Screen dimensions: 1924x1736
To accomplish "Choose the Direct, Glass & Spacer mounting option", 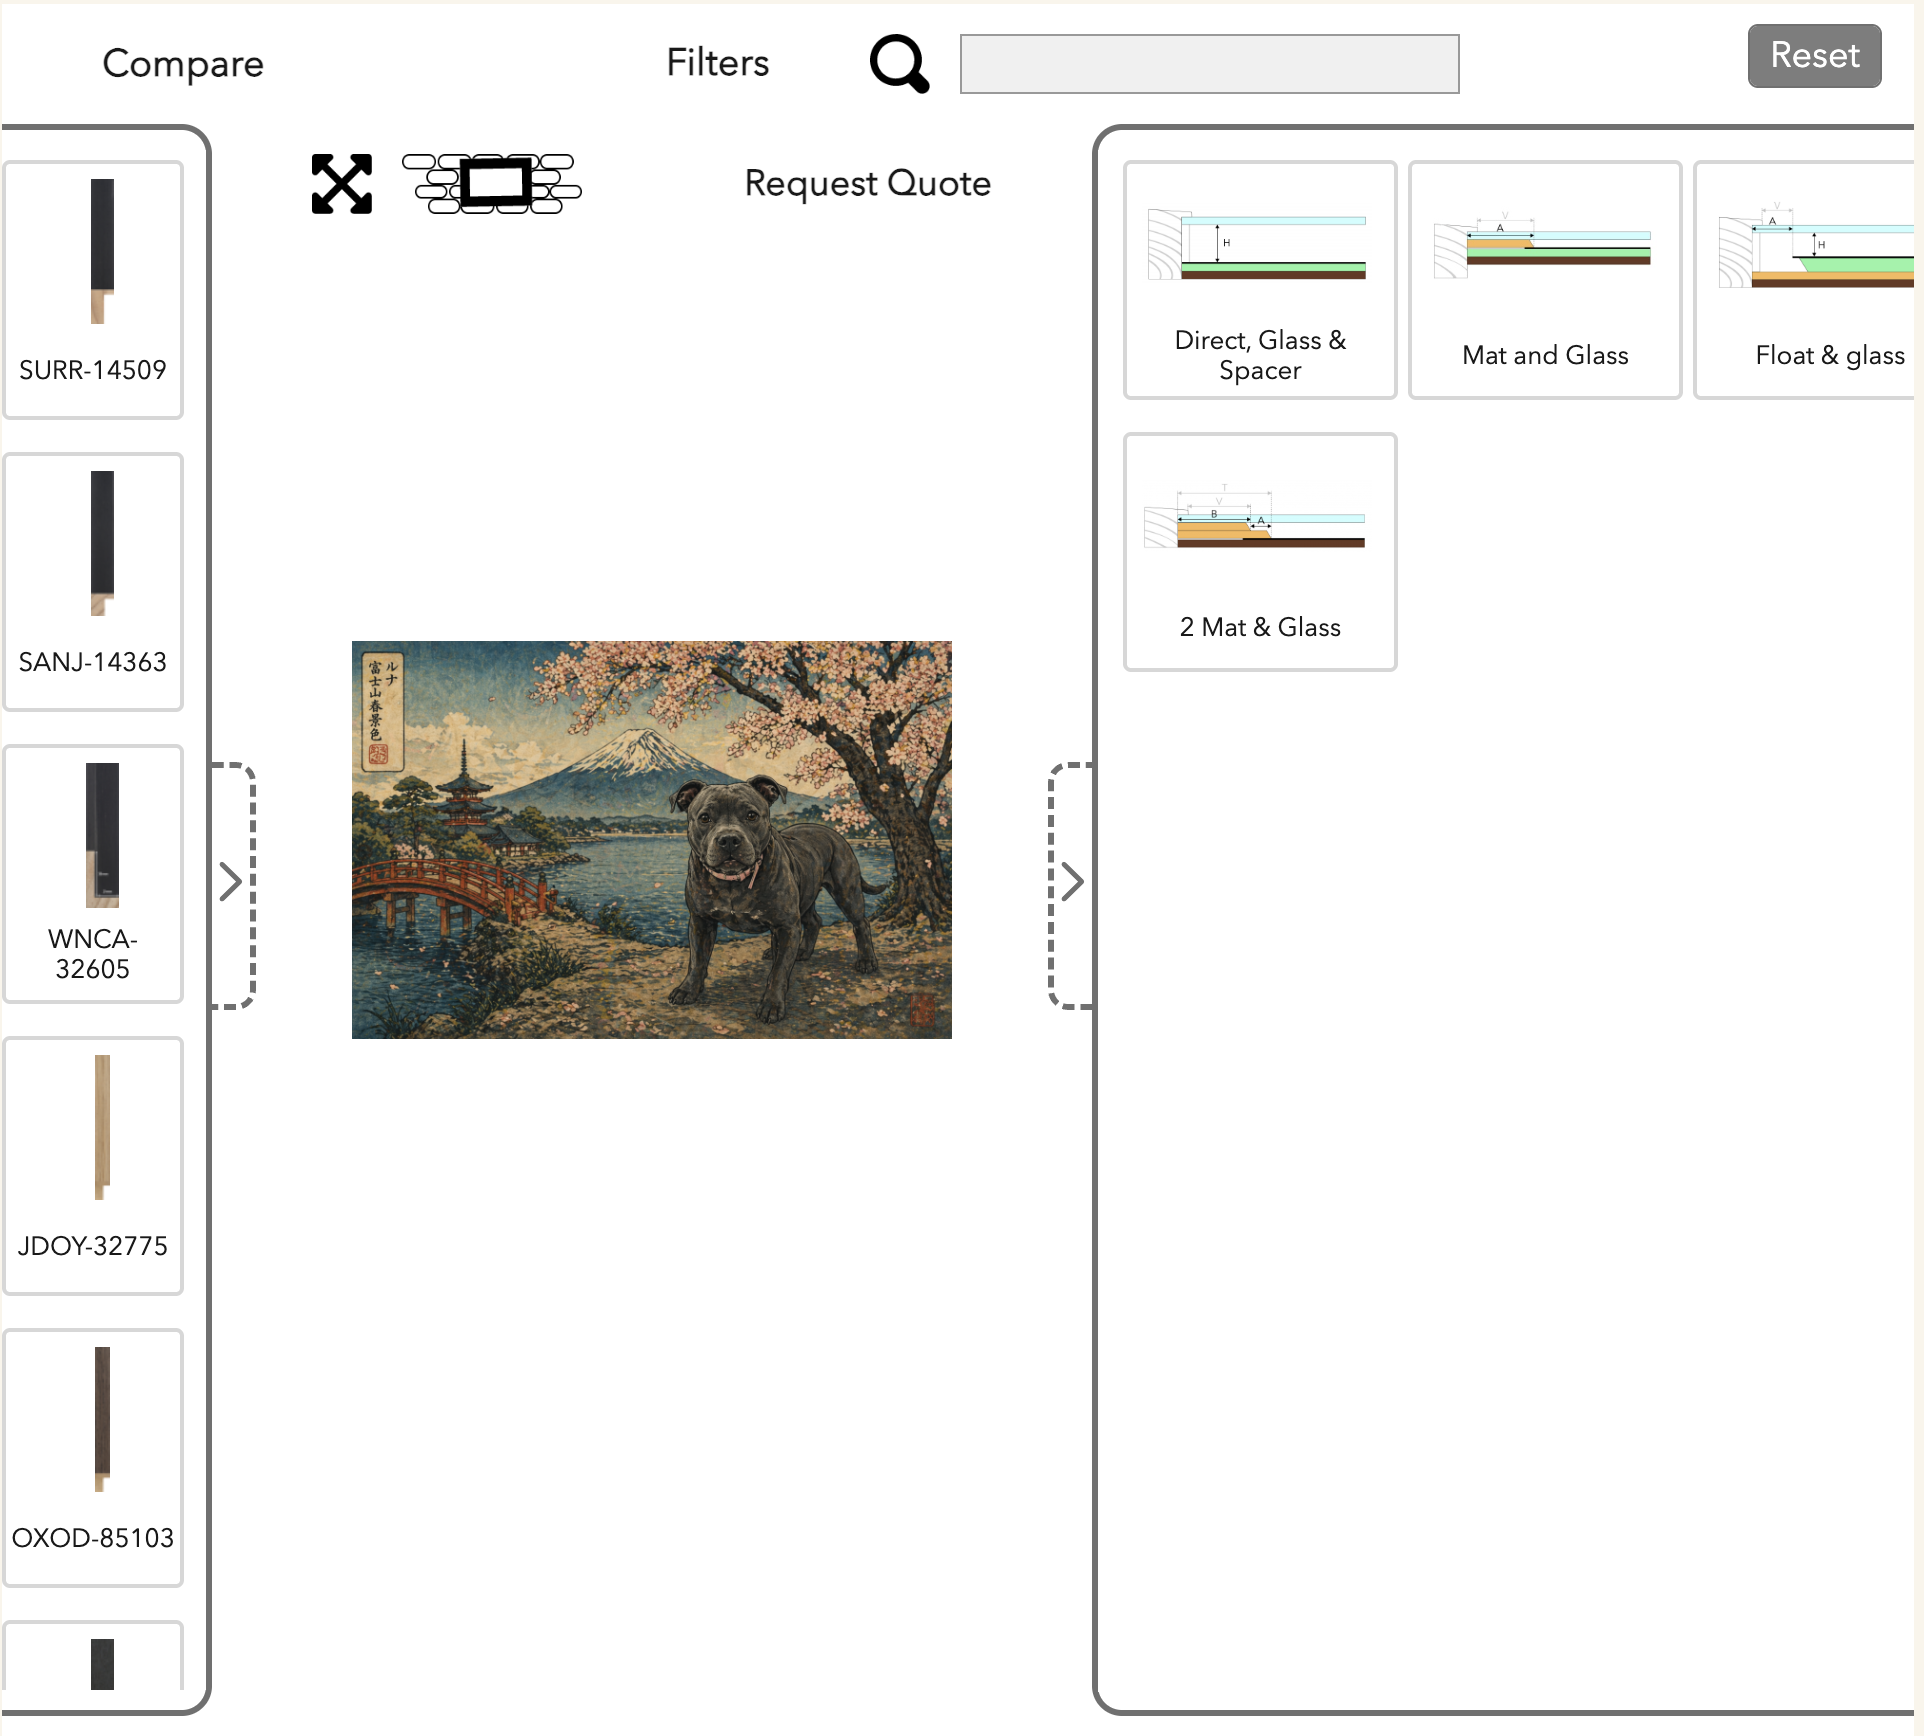I will click(x=1259, y=280).
